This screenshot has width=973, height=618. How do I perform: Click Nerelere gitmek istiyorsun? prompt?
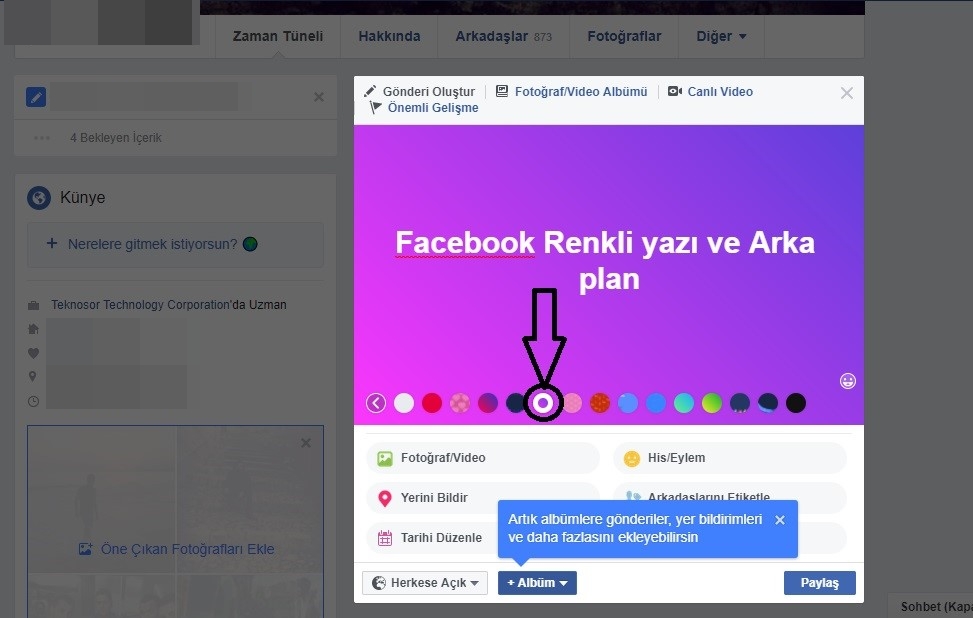pos(152,244)
